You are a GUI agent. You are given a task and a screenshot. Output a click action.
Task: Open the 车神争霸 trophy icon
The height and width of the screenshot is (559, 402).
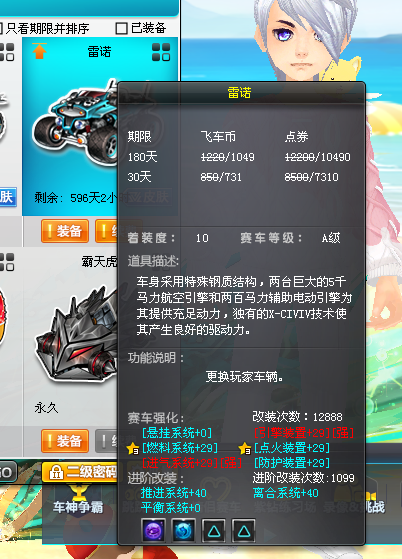pyautogui.click(x=78, y=492)
